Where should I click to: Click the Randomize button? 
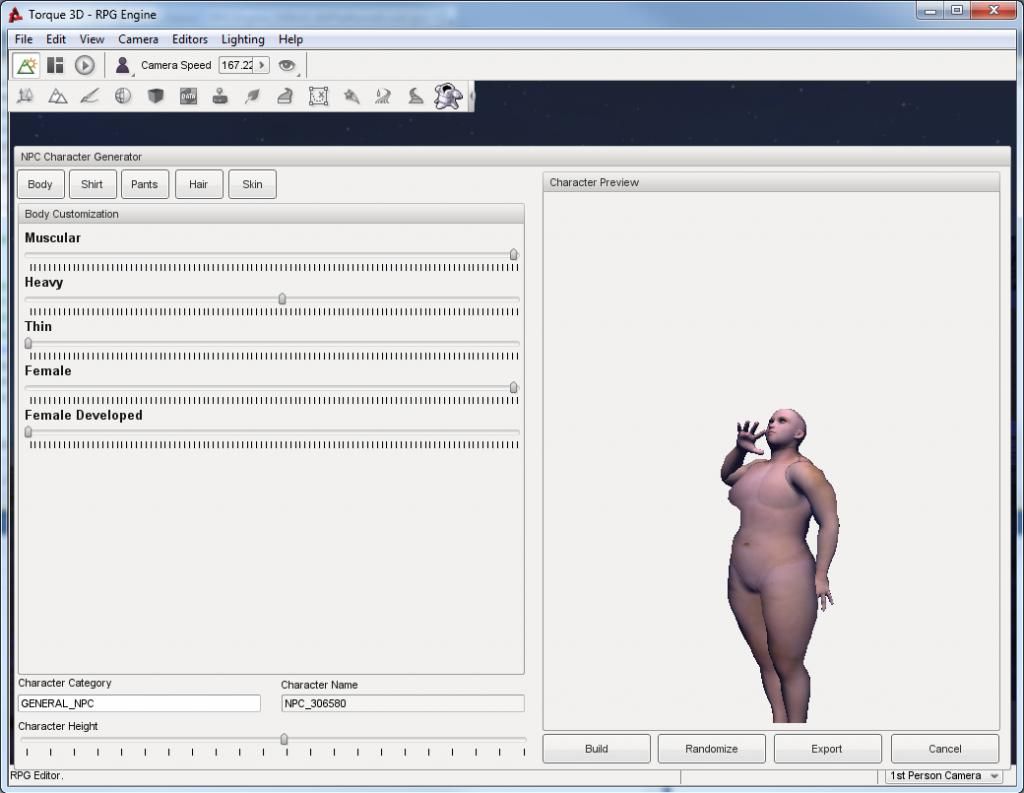click(711, 749)
